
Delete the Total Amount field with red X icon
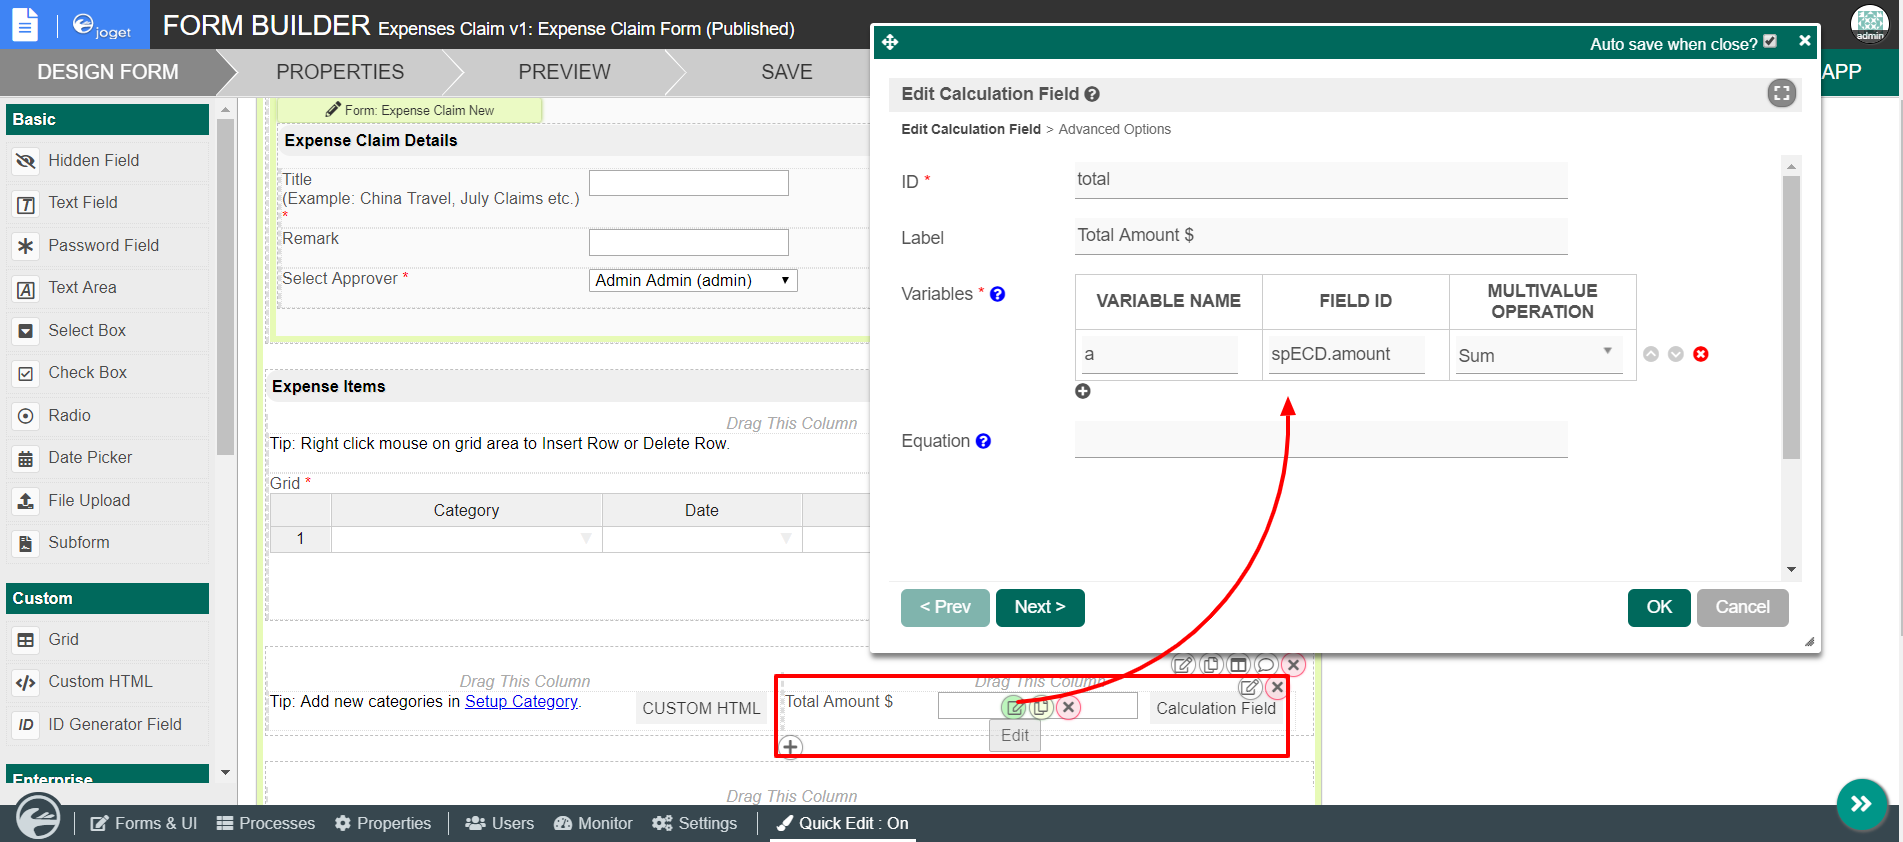[1068, 707]
